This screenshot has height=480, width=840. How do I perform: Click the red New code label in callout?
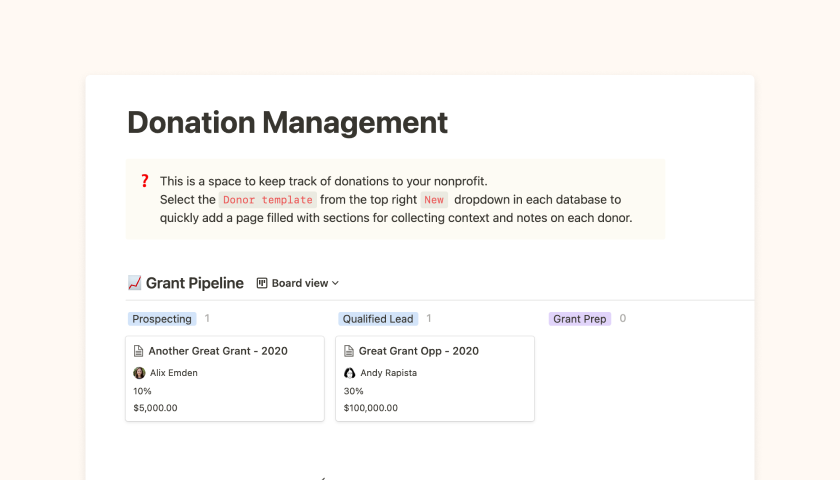(433, 200)
